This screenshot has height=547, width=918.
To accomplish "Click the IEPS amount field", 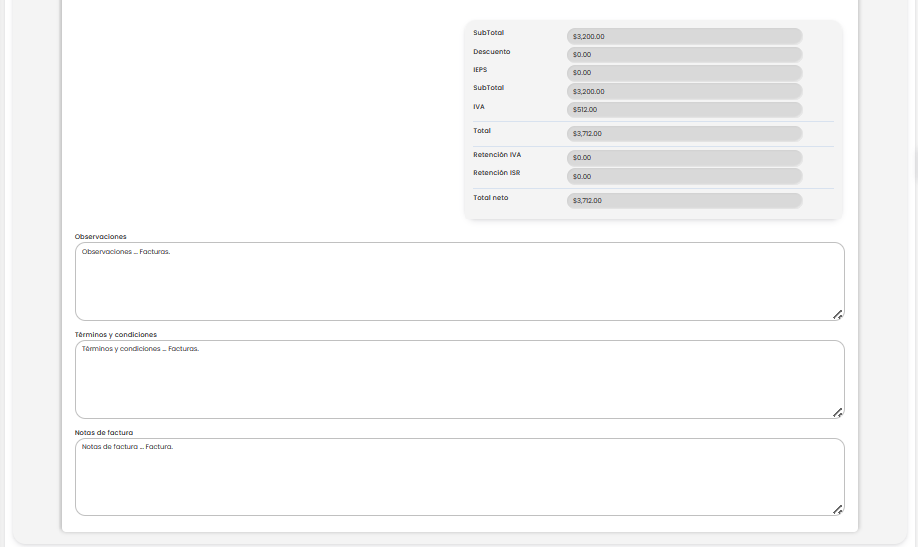I will click(x=684, y=73).
